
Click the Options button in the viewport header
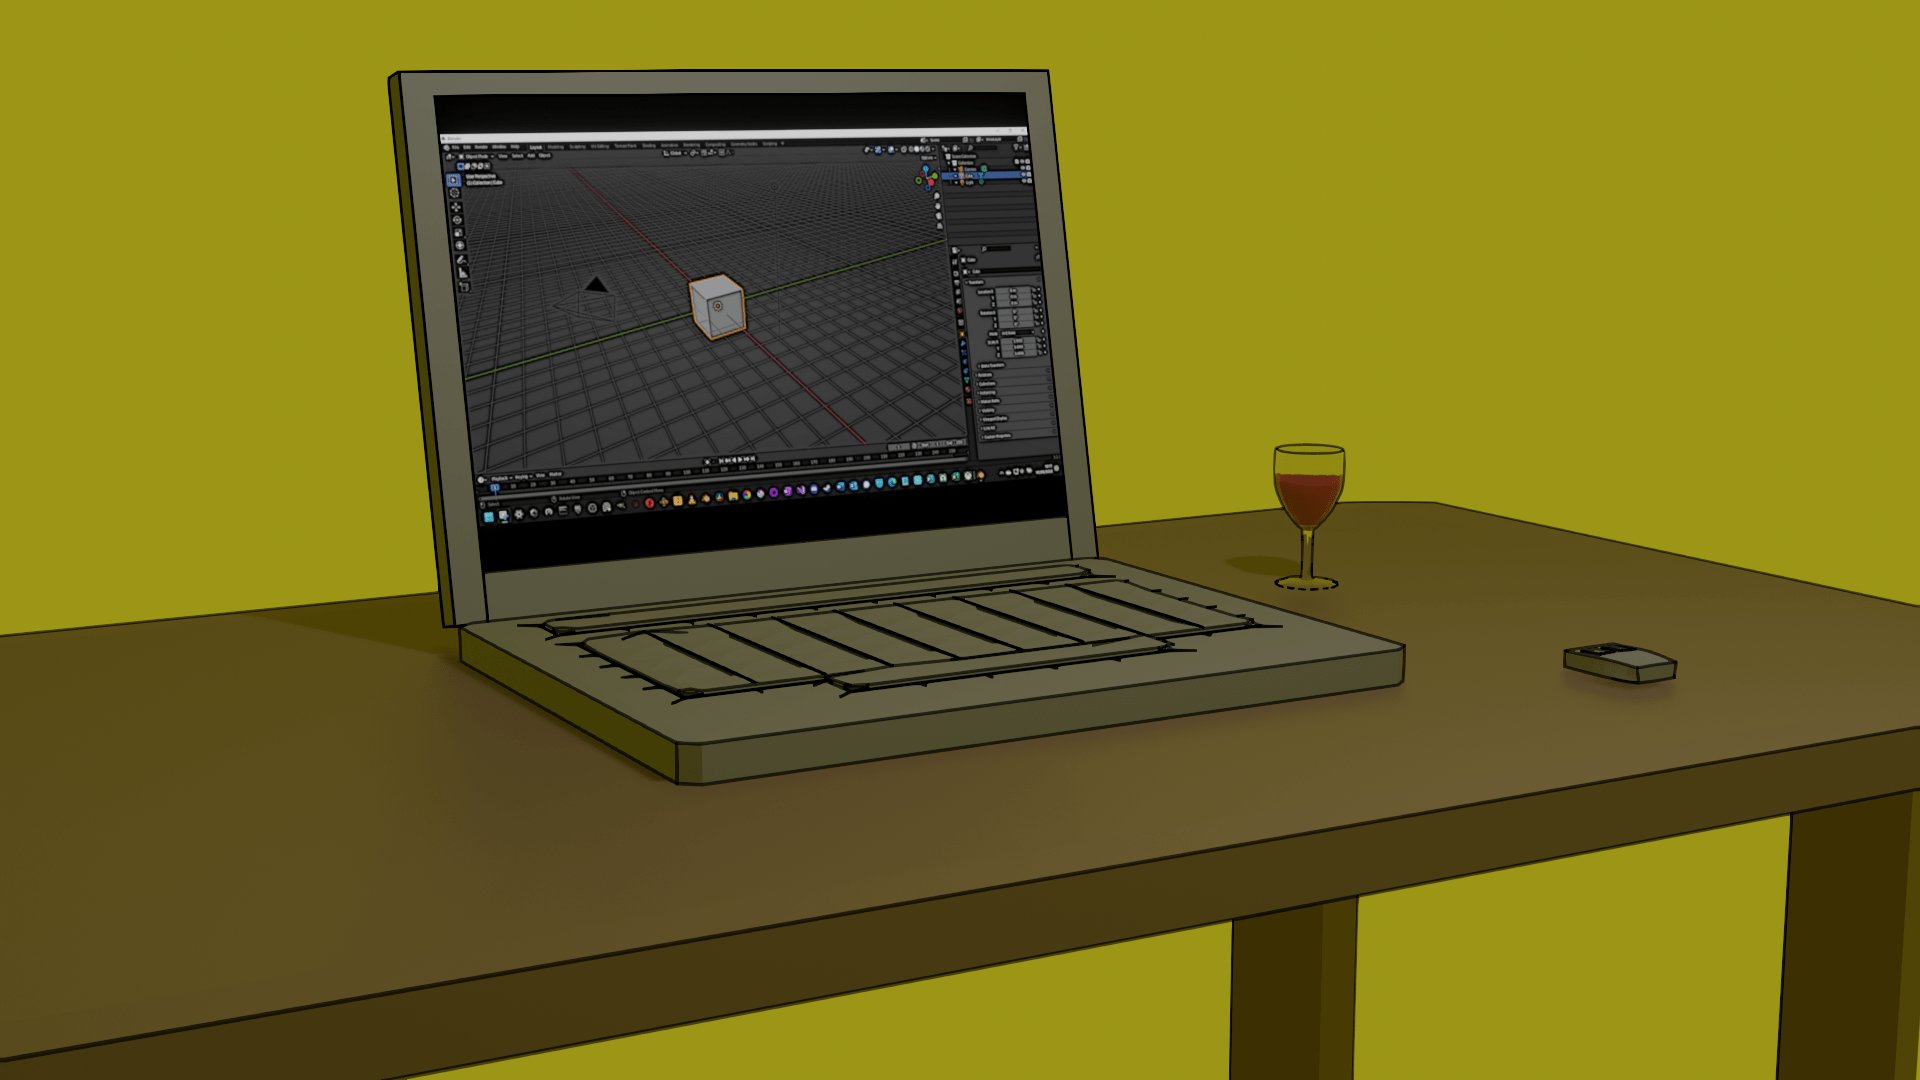(x=929, y=158)
